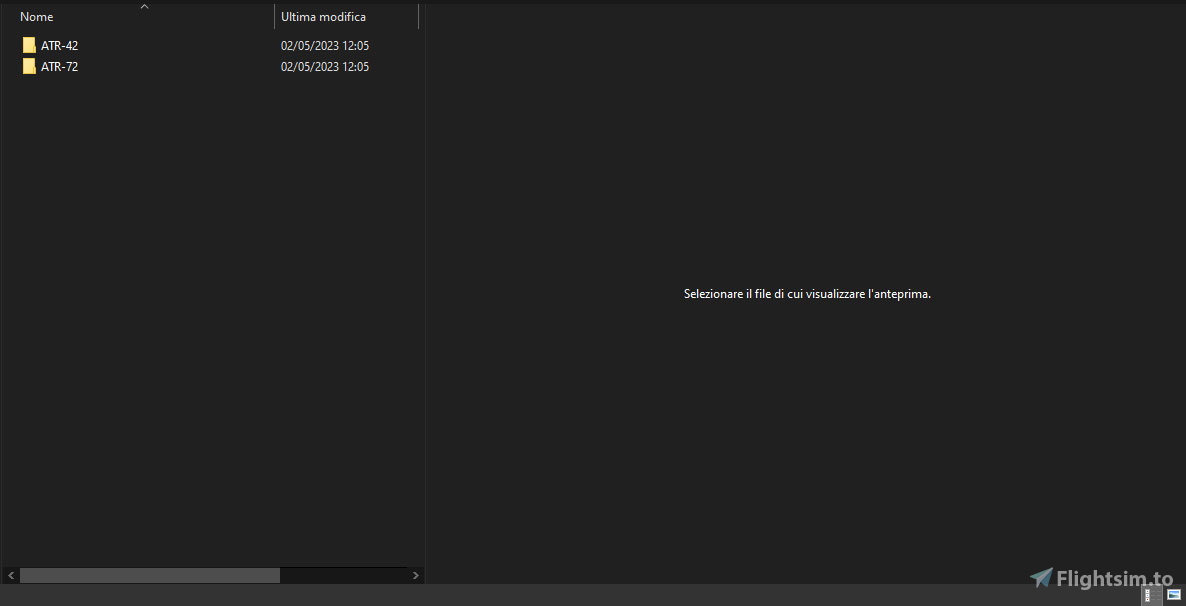Switch to details view in status bar
The image size is (1186, 606).
[x=1152, y=595]
